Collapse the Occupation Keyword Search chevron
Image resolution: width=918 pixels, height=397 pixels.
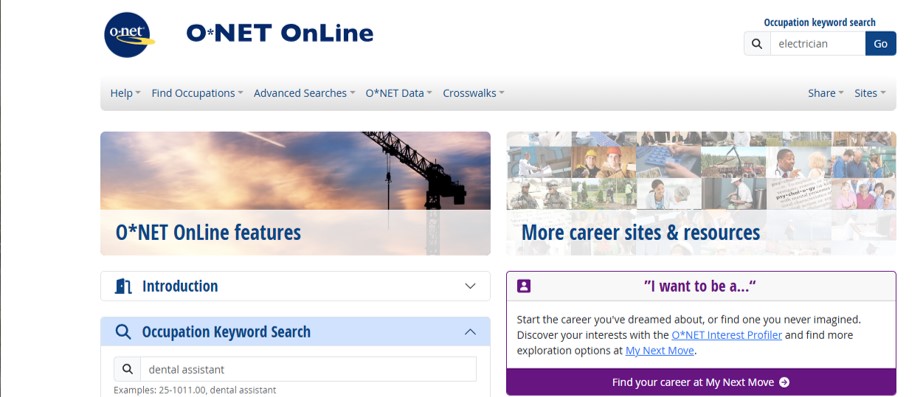coord(470,332)
